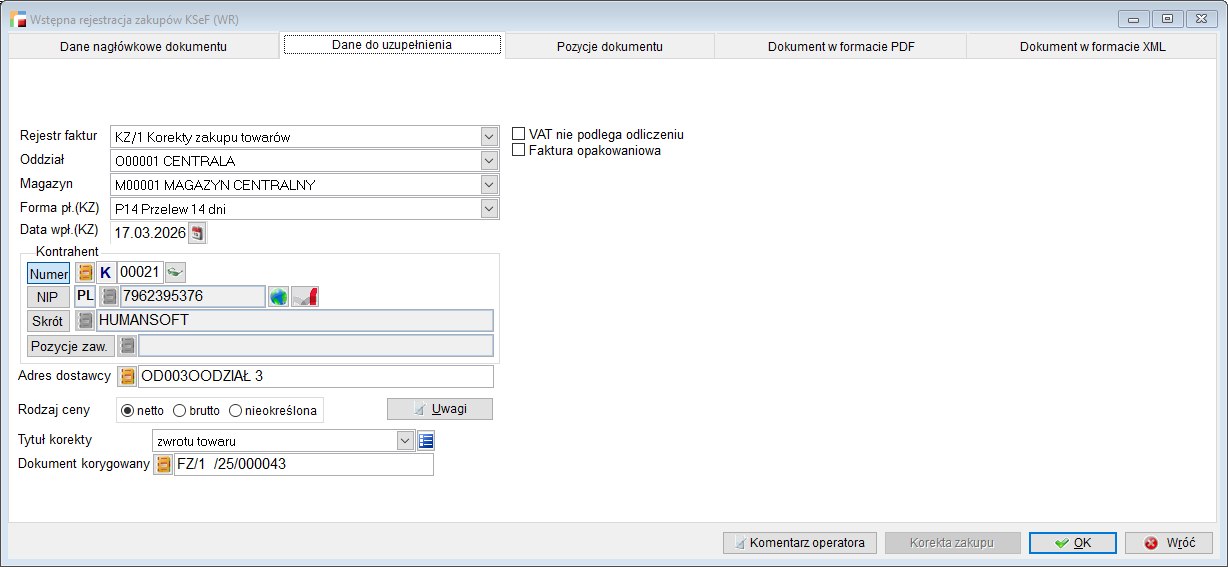Expand the Forma pł.(KZ) payment dropdown

489,209
